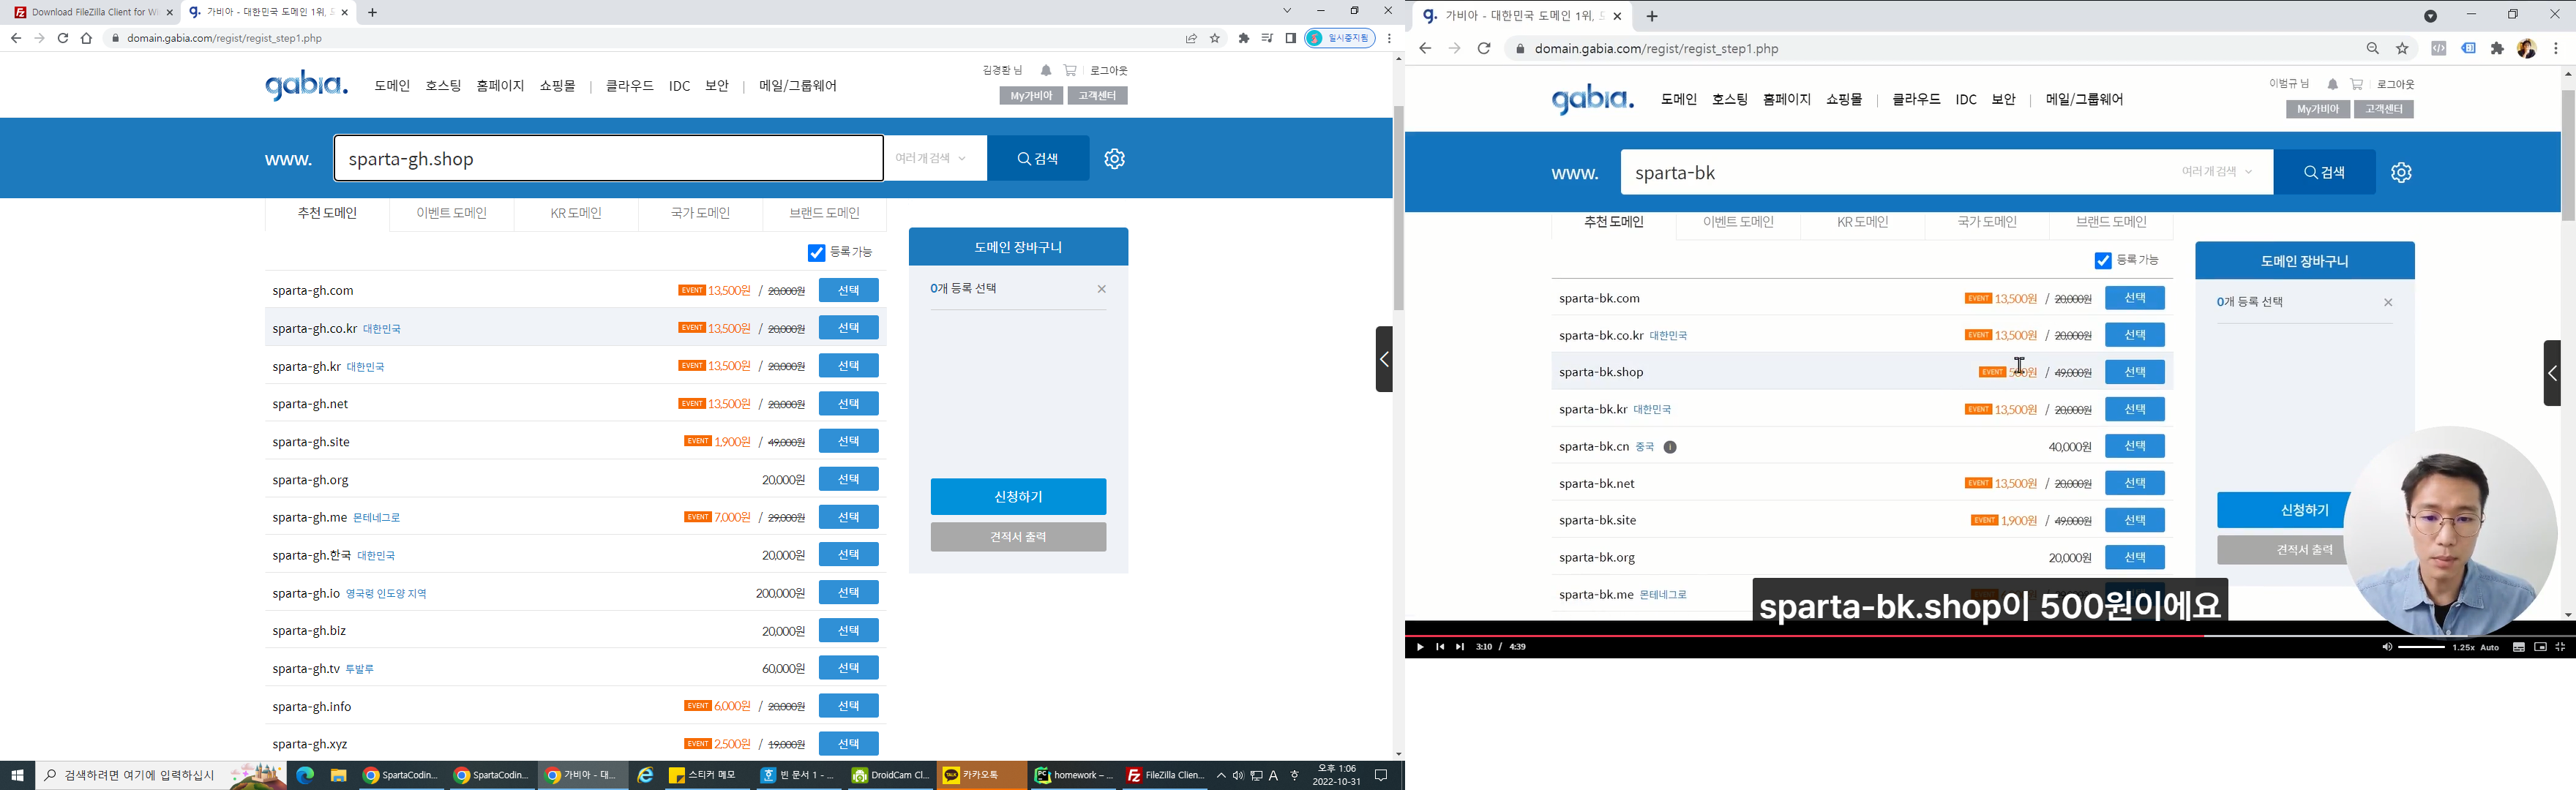Click 검색 button next to sparta-gh.shop field

tap(1038, 158)
